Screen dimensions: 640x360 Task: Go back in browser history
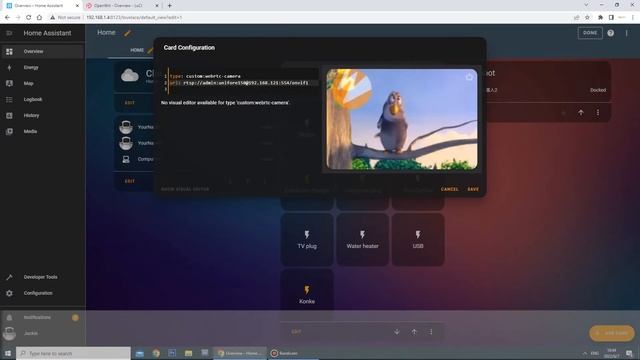tap(7, 18)
